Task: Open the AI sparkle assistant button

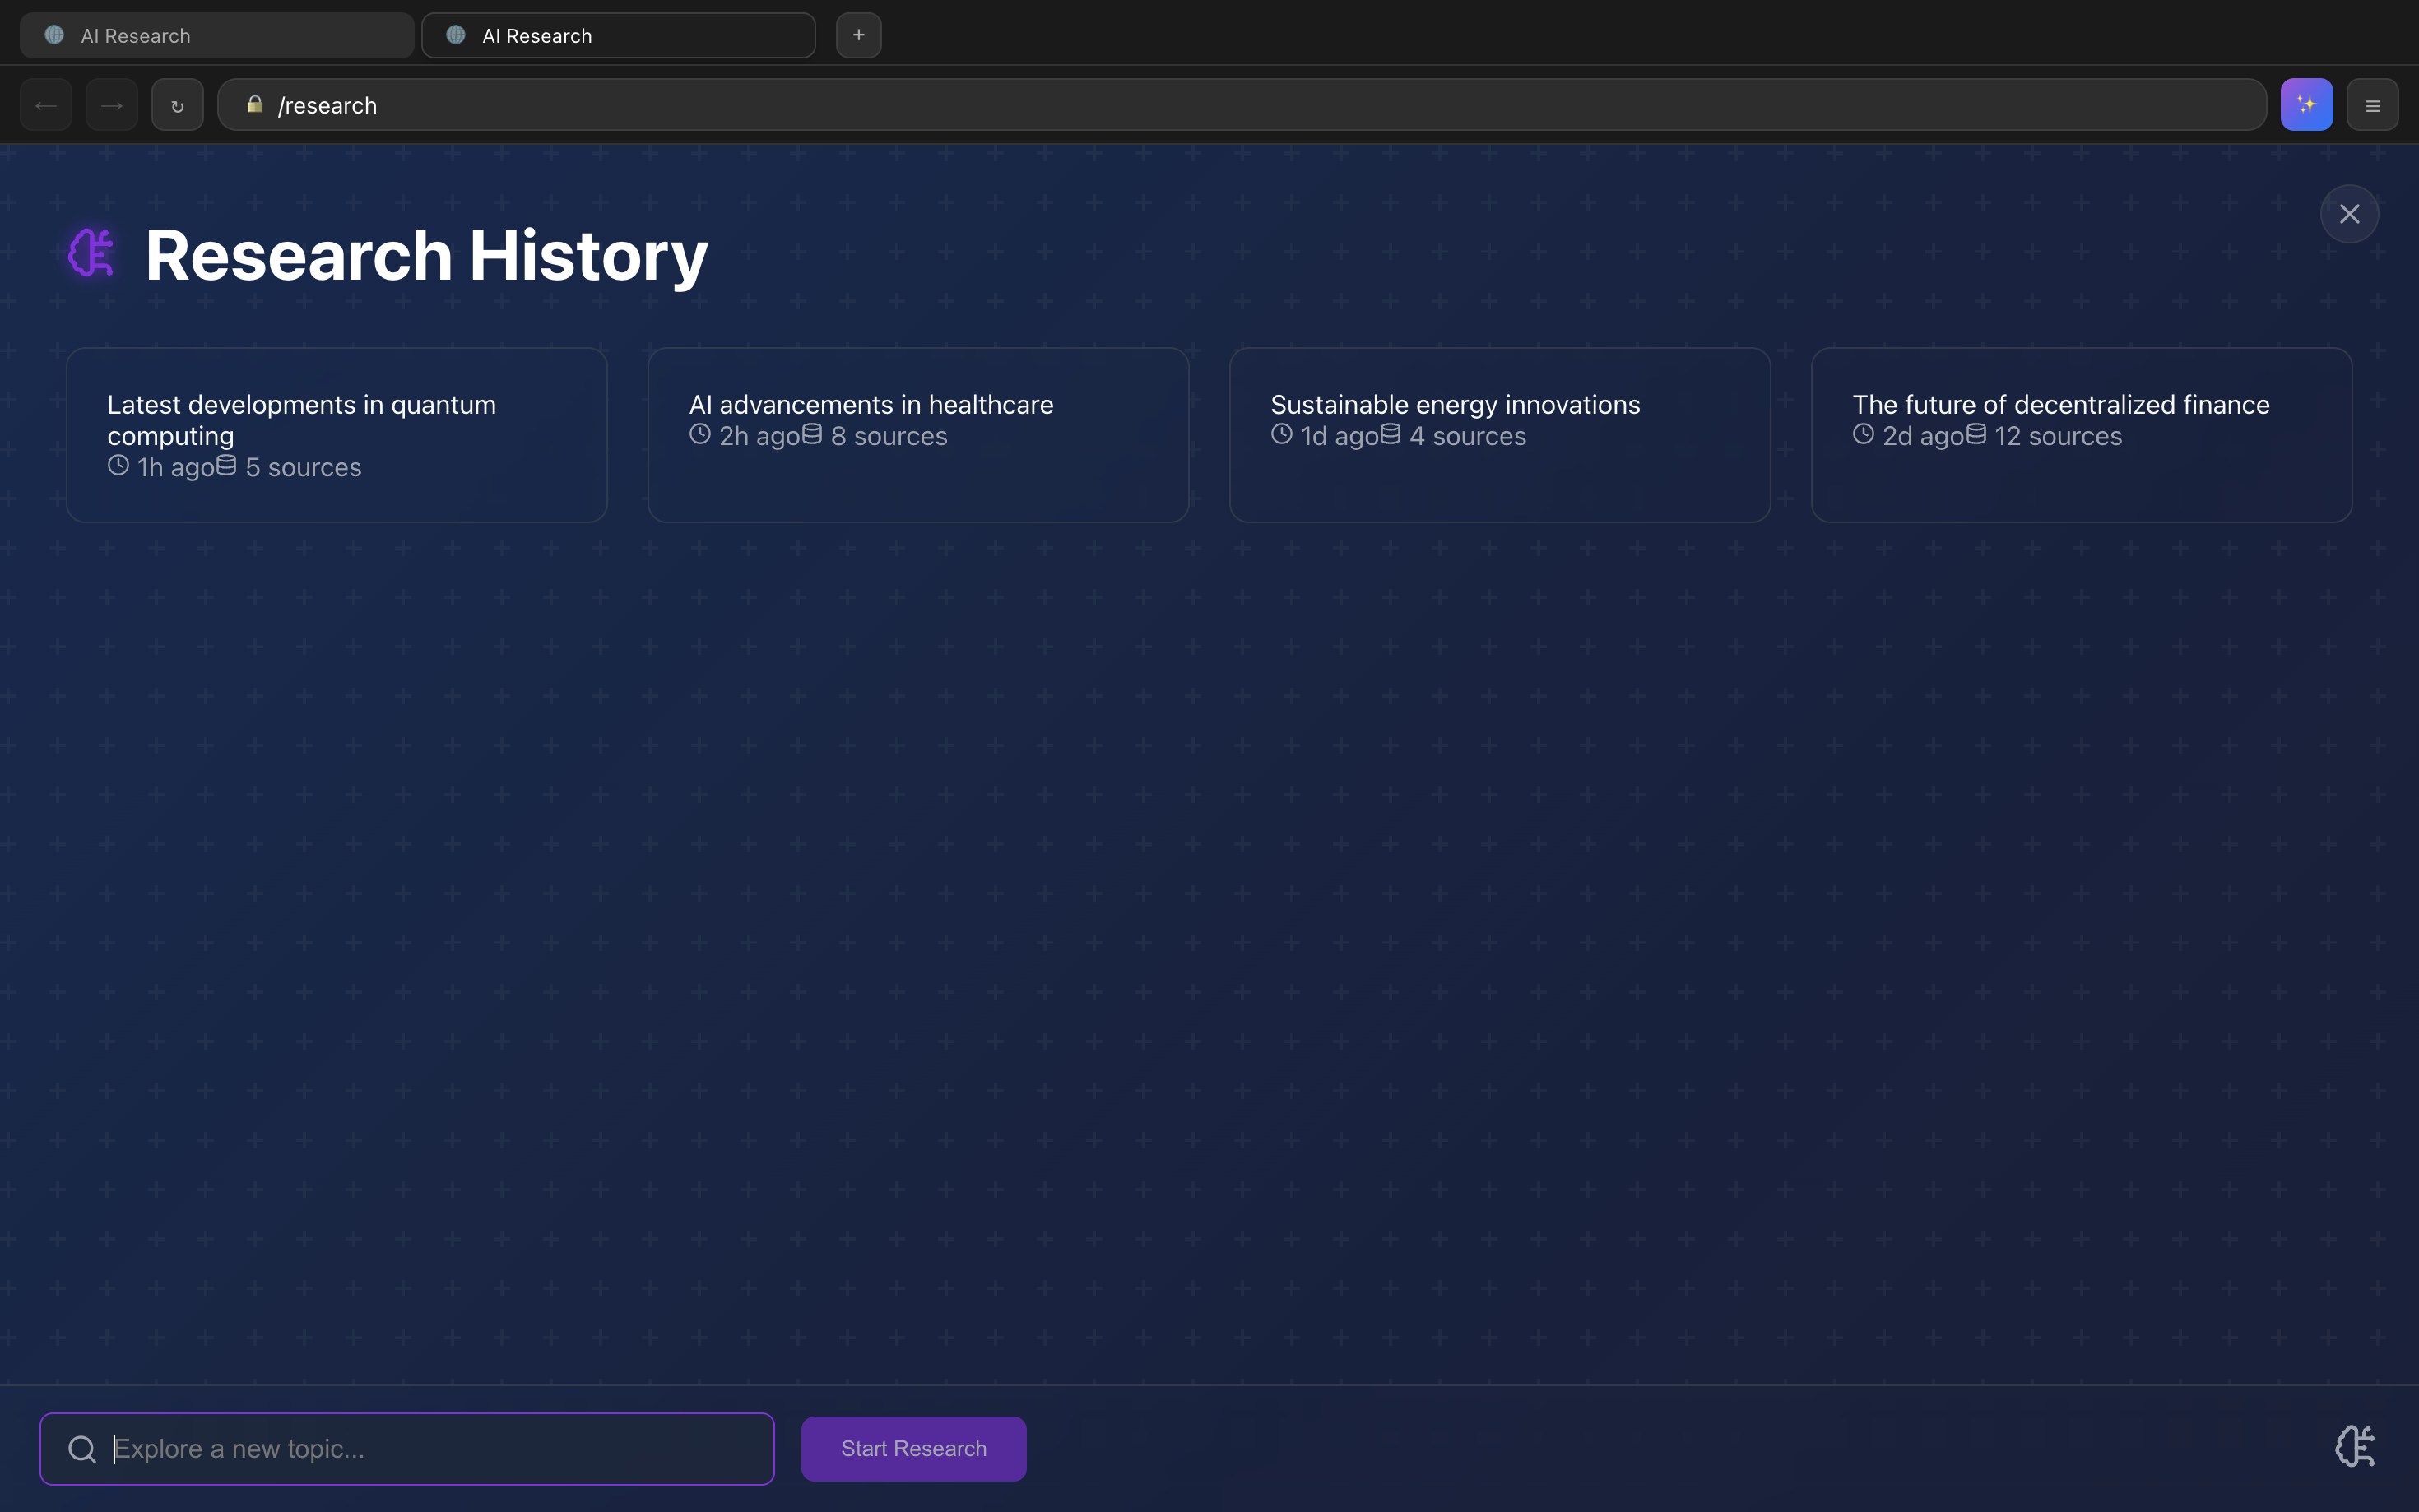Action: coord(2306,105)
